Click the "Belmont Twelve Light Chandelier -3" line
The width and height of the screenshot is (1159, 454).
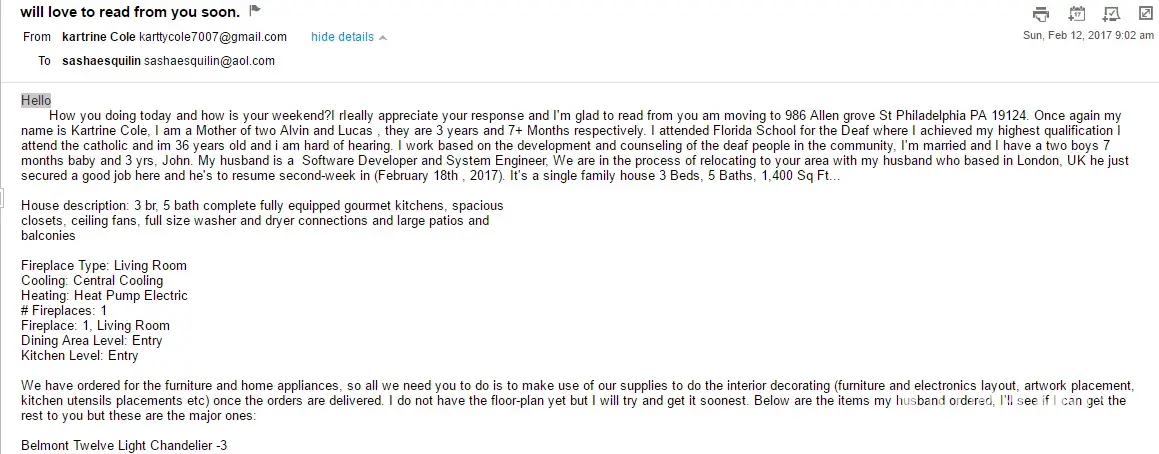[124, 444]
